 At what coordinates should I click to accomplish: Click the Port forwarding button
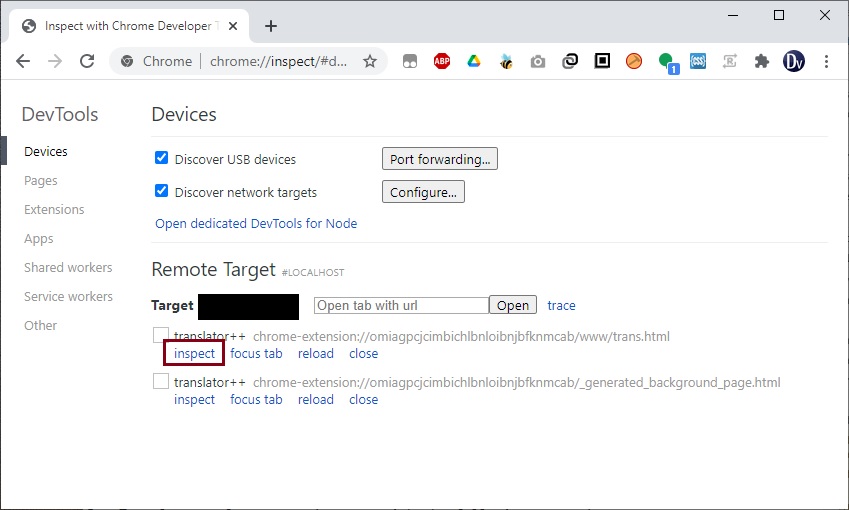(440, 159)
